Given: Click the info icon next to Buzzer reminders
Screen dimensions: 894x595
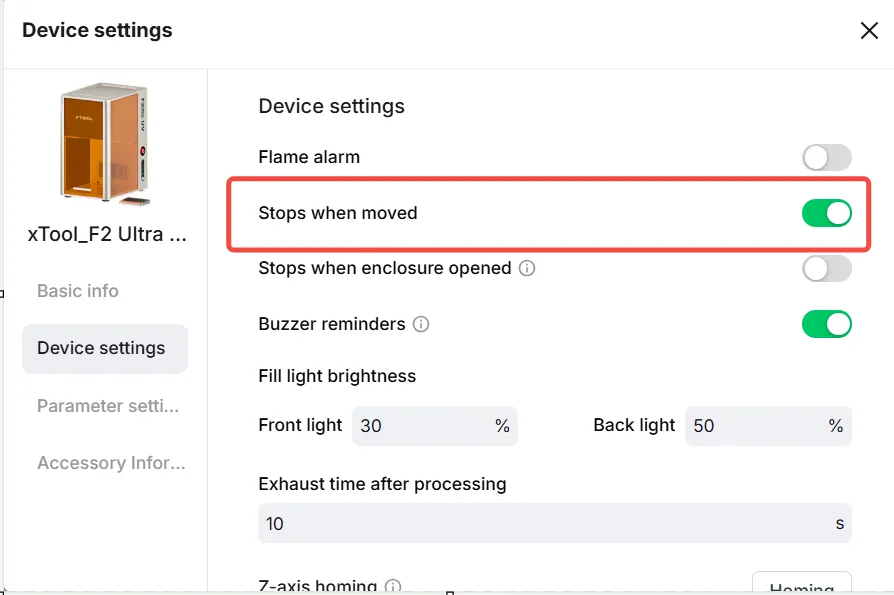Looking at the screenshot, I should [x=421, y=324].
